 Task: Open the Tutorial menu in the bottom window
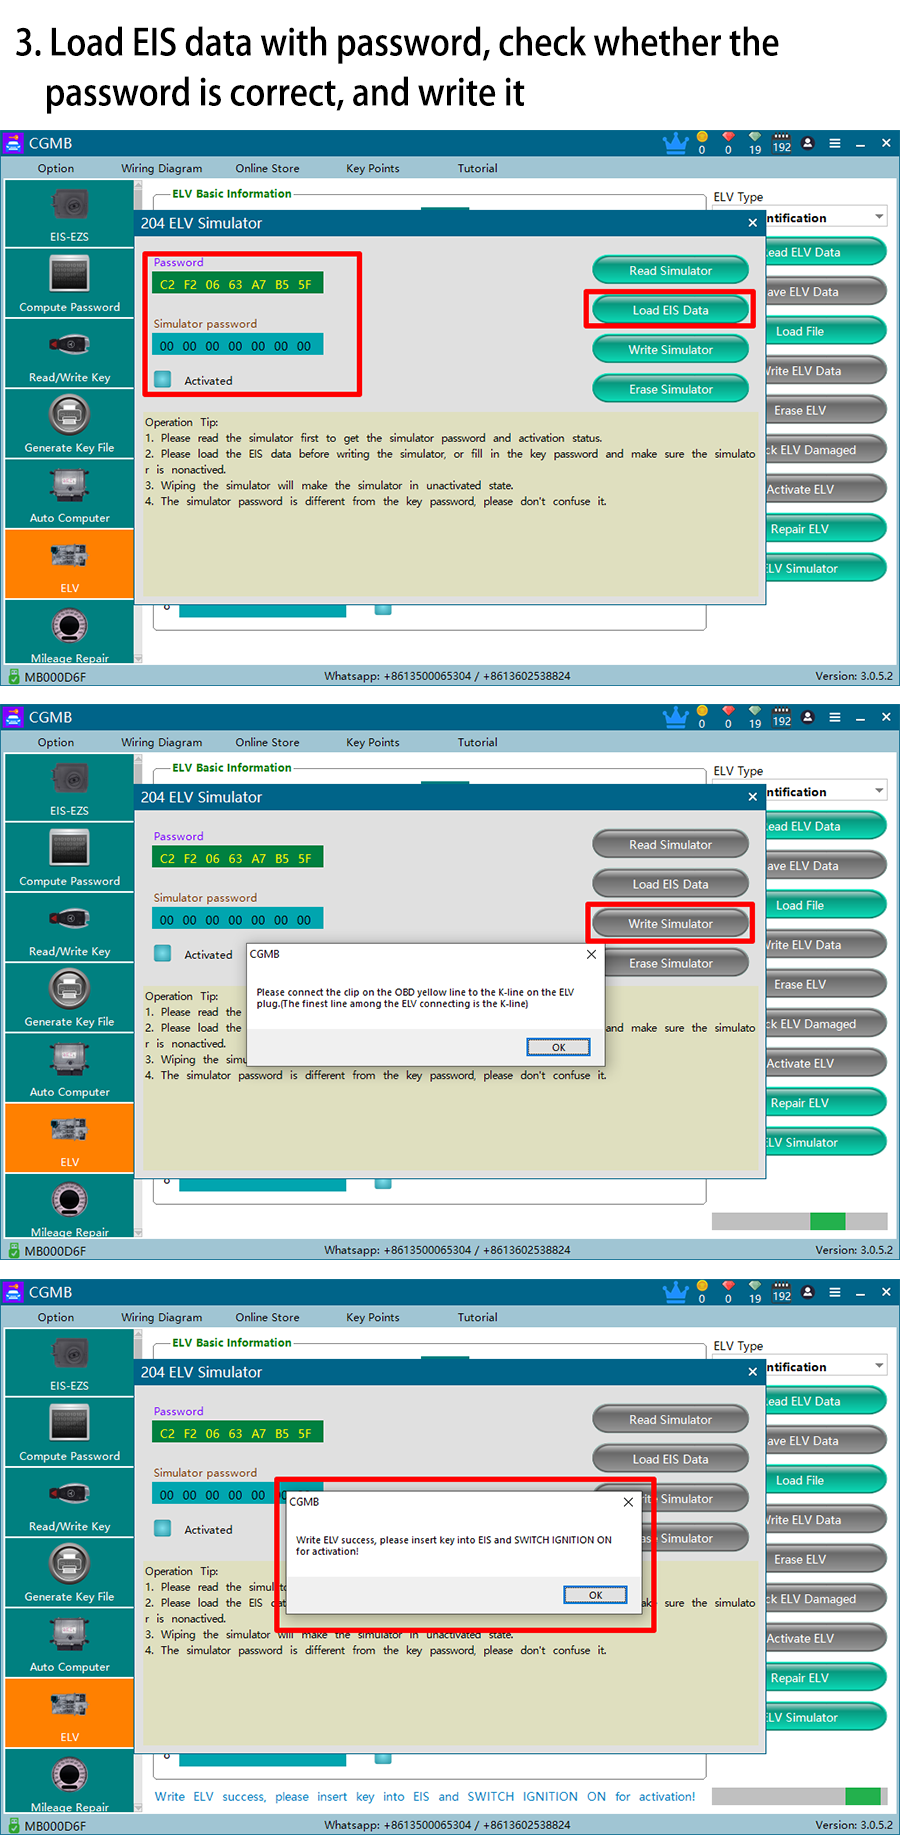(477, 1317)
